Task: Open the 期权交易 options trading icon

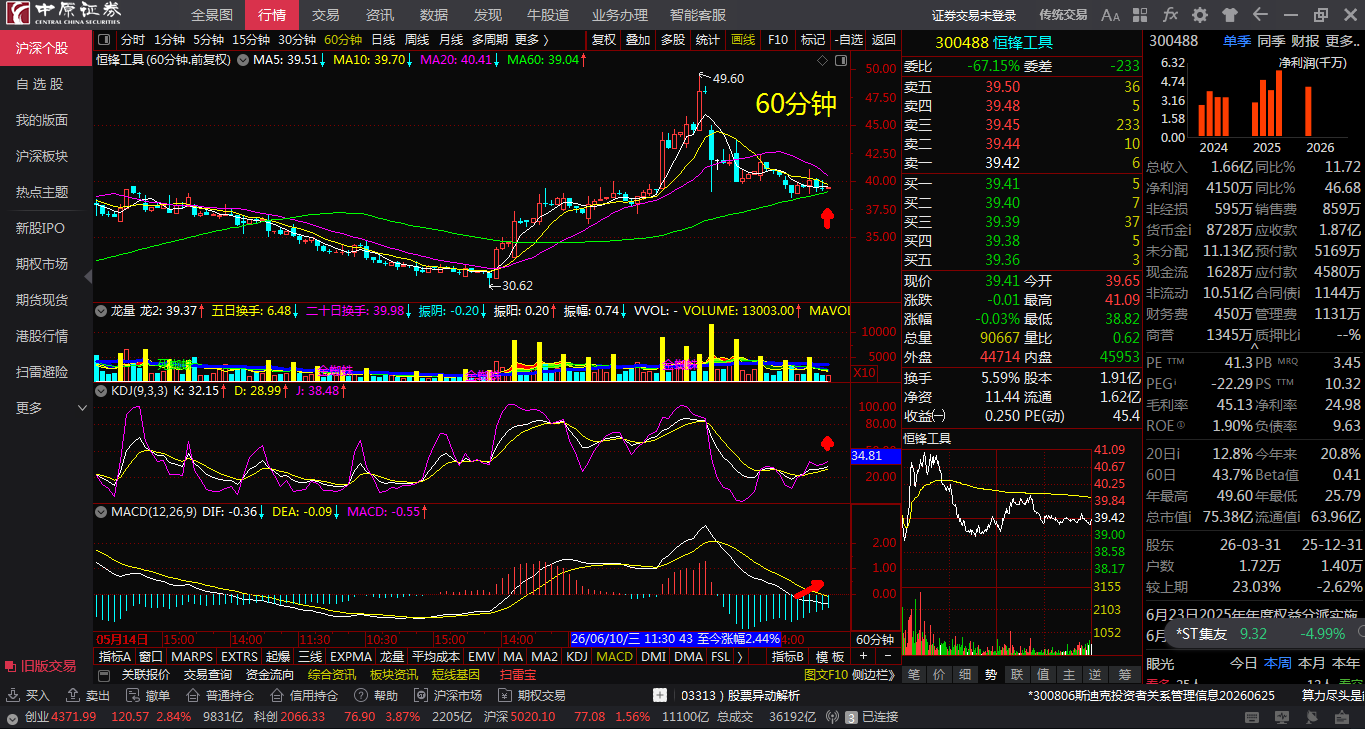Action: 506,695
